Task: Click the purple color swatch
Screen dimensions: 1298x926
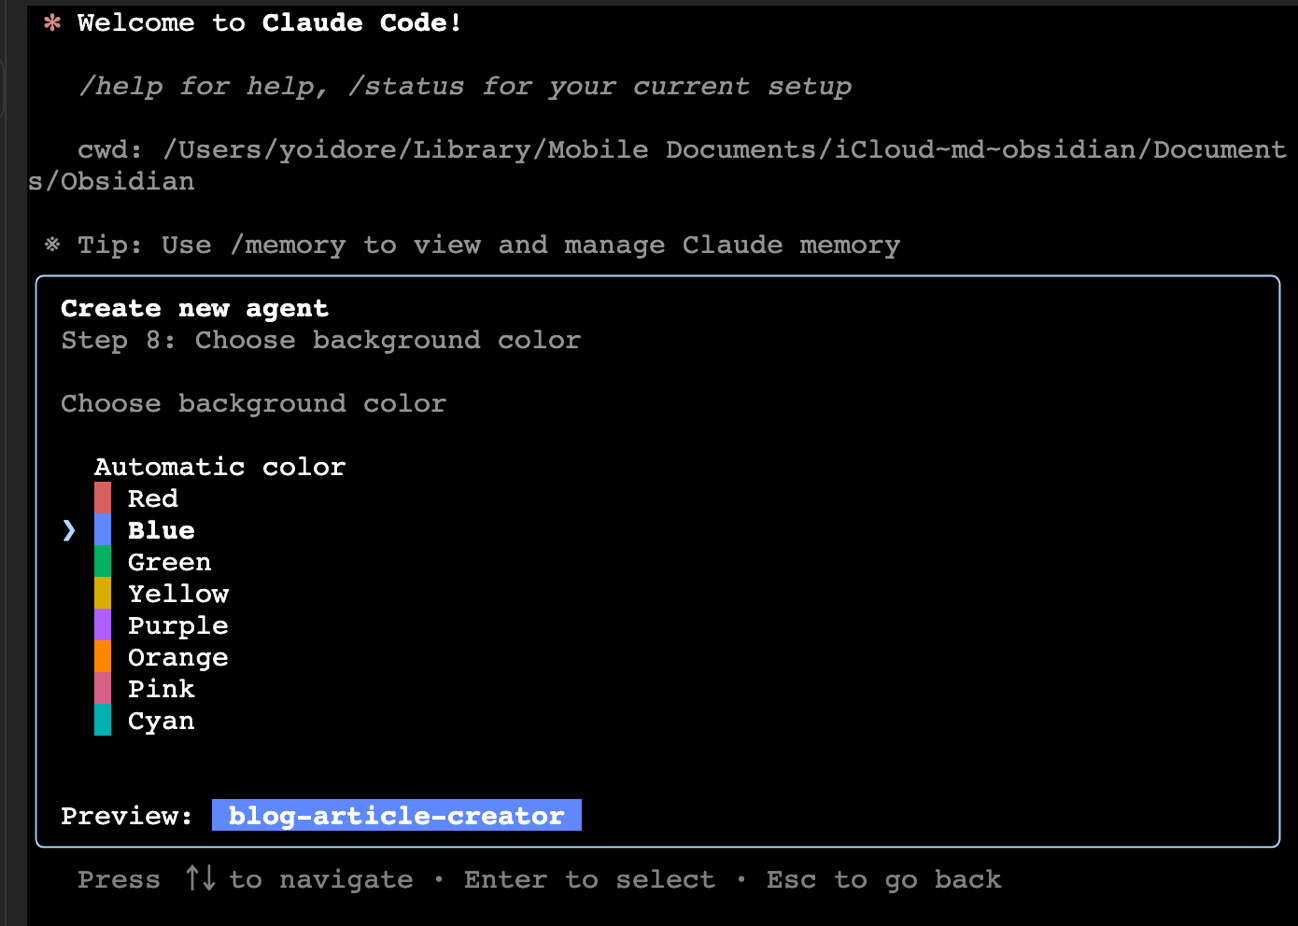Action: tap(103, 625)
